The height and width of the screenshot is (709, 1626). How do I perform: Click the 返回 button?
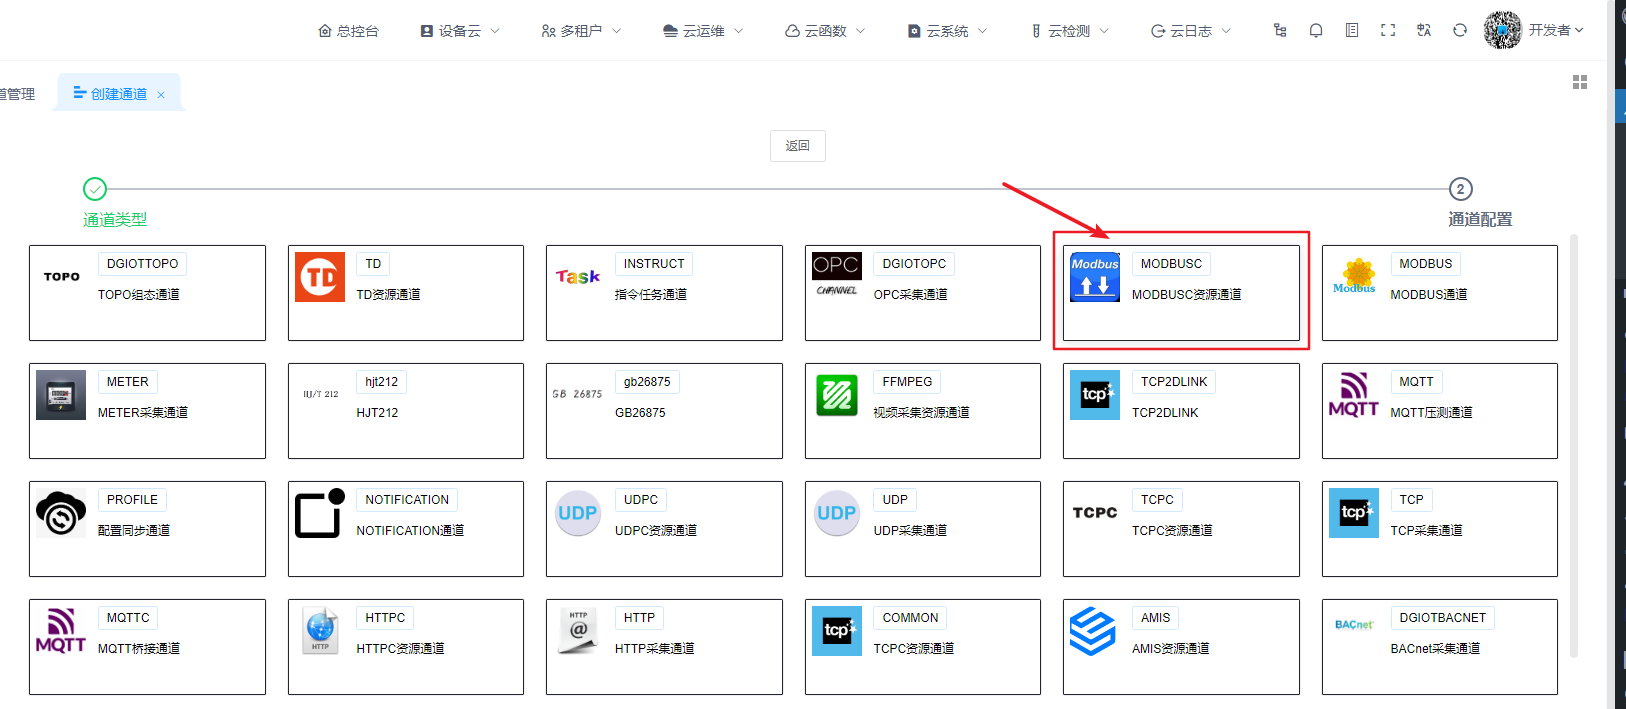click(x=798, y=146)
